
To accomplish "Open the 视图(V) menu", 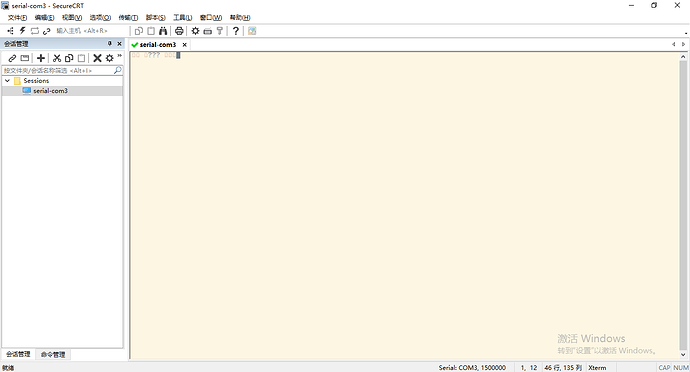I will [72, 18].
